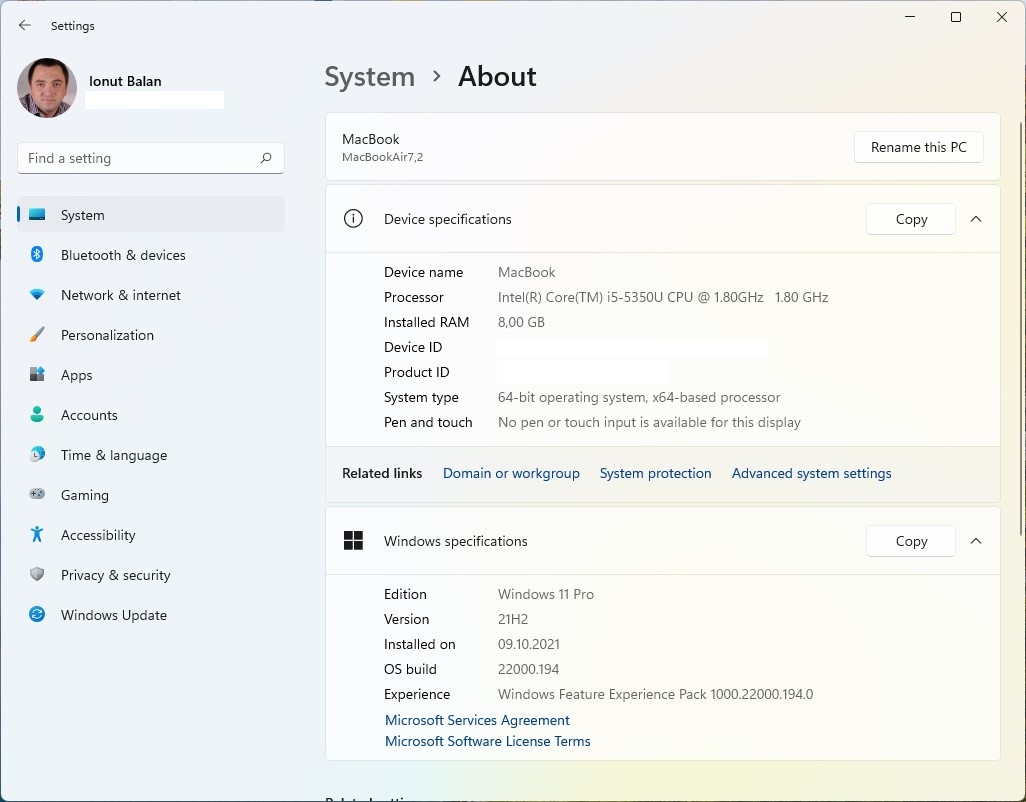Click the Privacy & security shield icon
1026x802 pixels.
(37, 575)
